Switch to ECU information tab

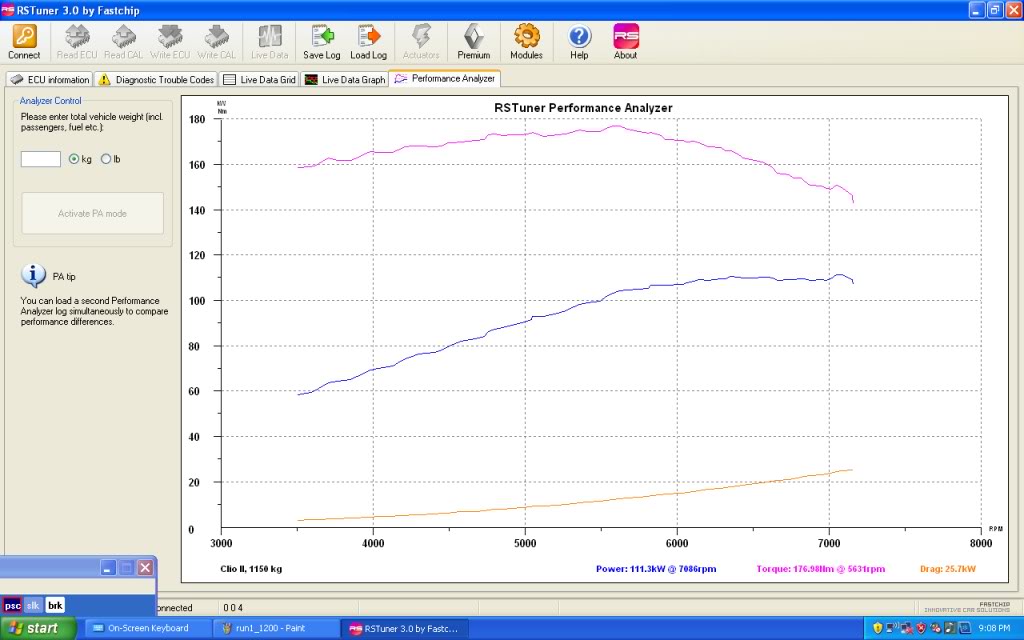point(50,80)
